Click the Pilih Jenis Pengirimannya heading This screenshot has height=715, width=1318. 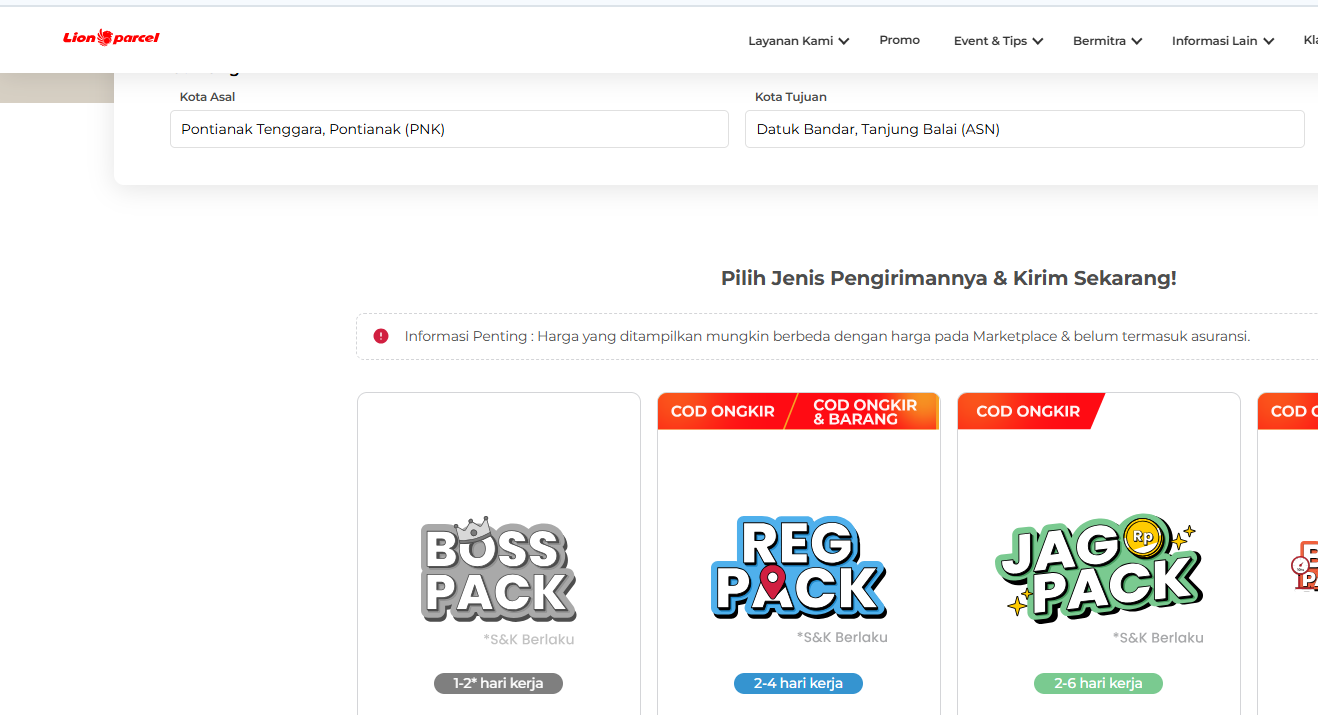coord(948,278)
